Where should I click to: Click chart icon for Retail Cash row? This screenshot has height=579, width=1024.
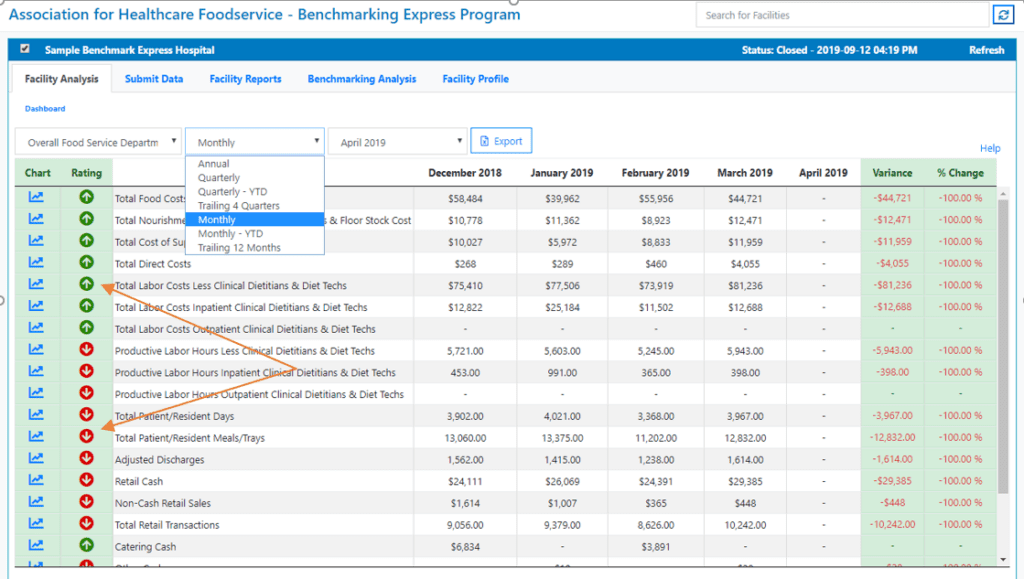tap(36, 480)
